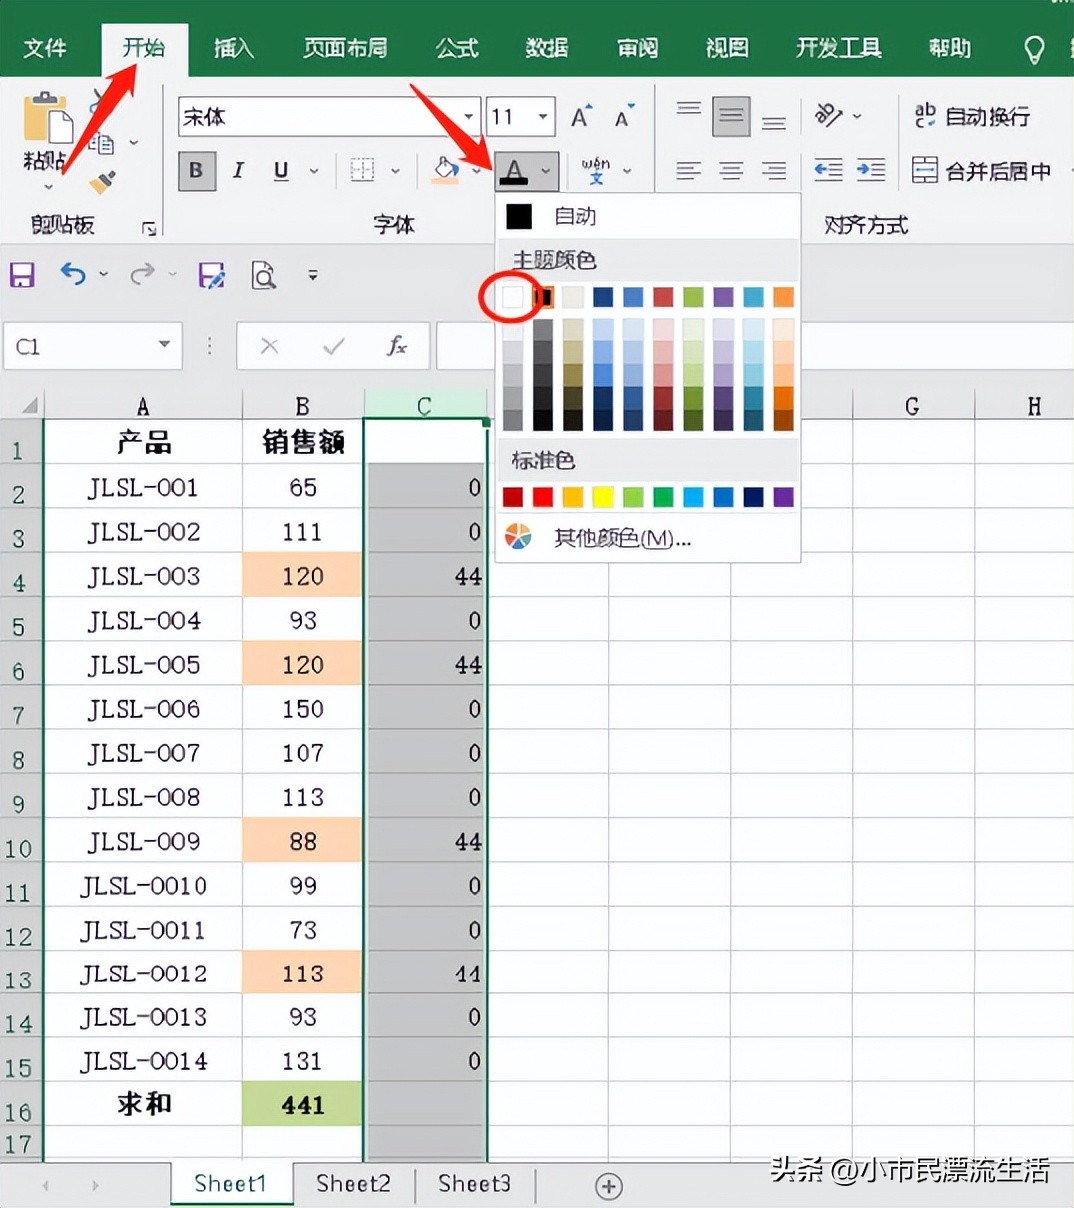1074x1208 pixels.
Task: Click the Save icon in quick access
Action: (x=22, y=274)
